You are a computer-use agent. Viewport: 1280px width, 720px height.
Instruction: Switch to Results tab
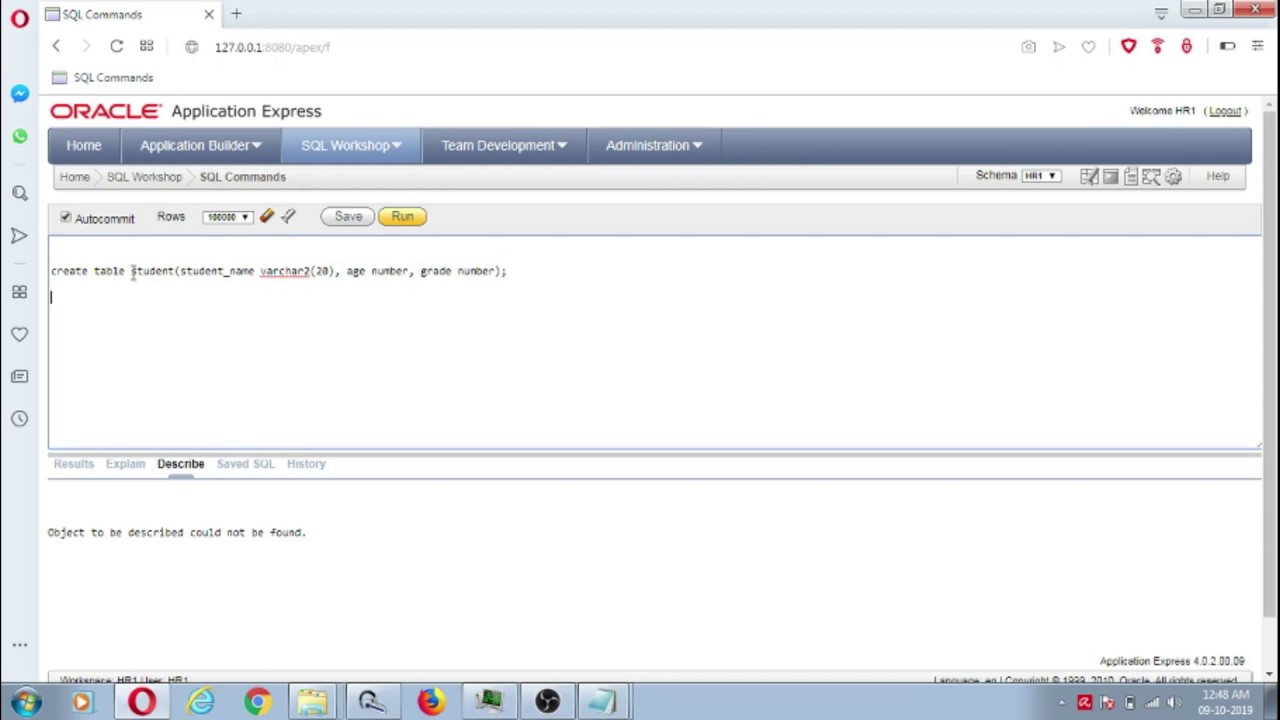[x=73, y=464]
